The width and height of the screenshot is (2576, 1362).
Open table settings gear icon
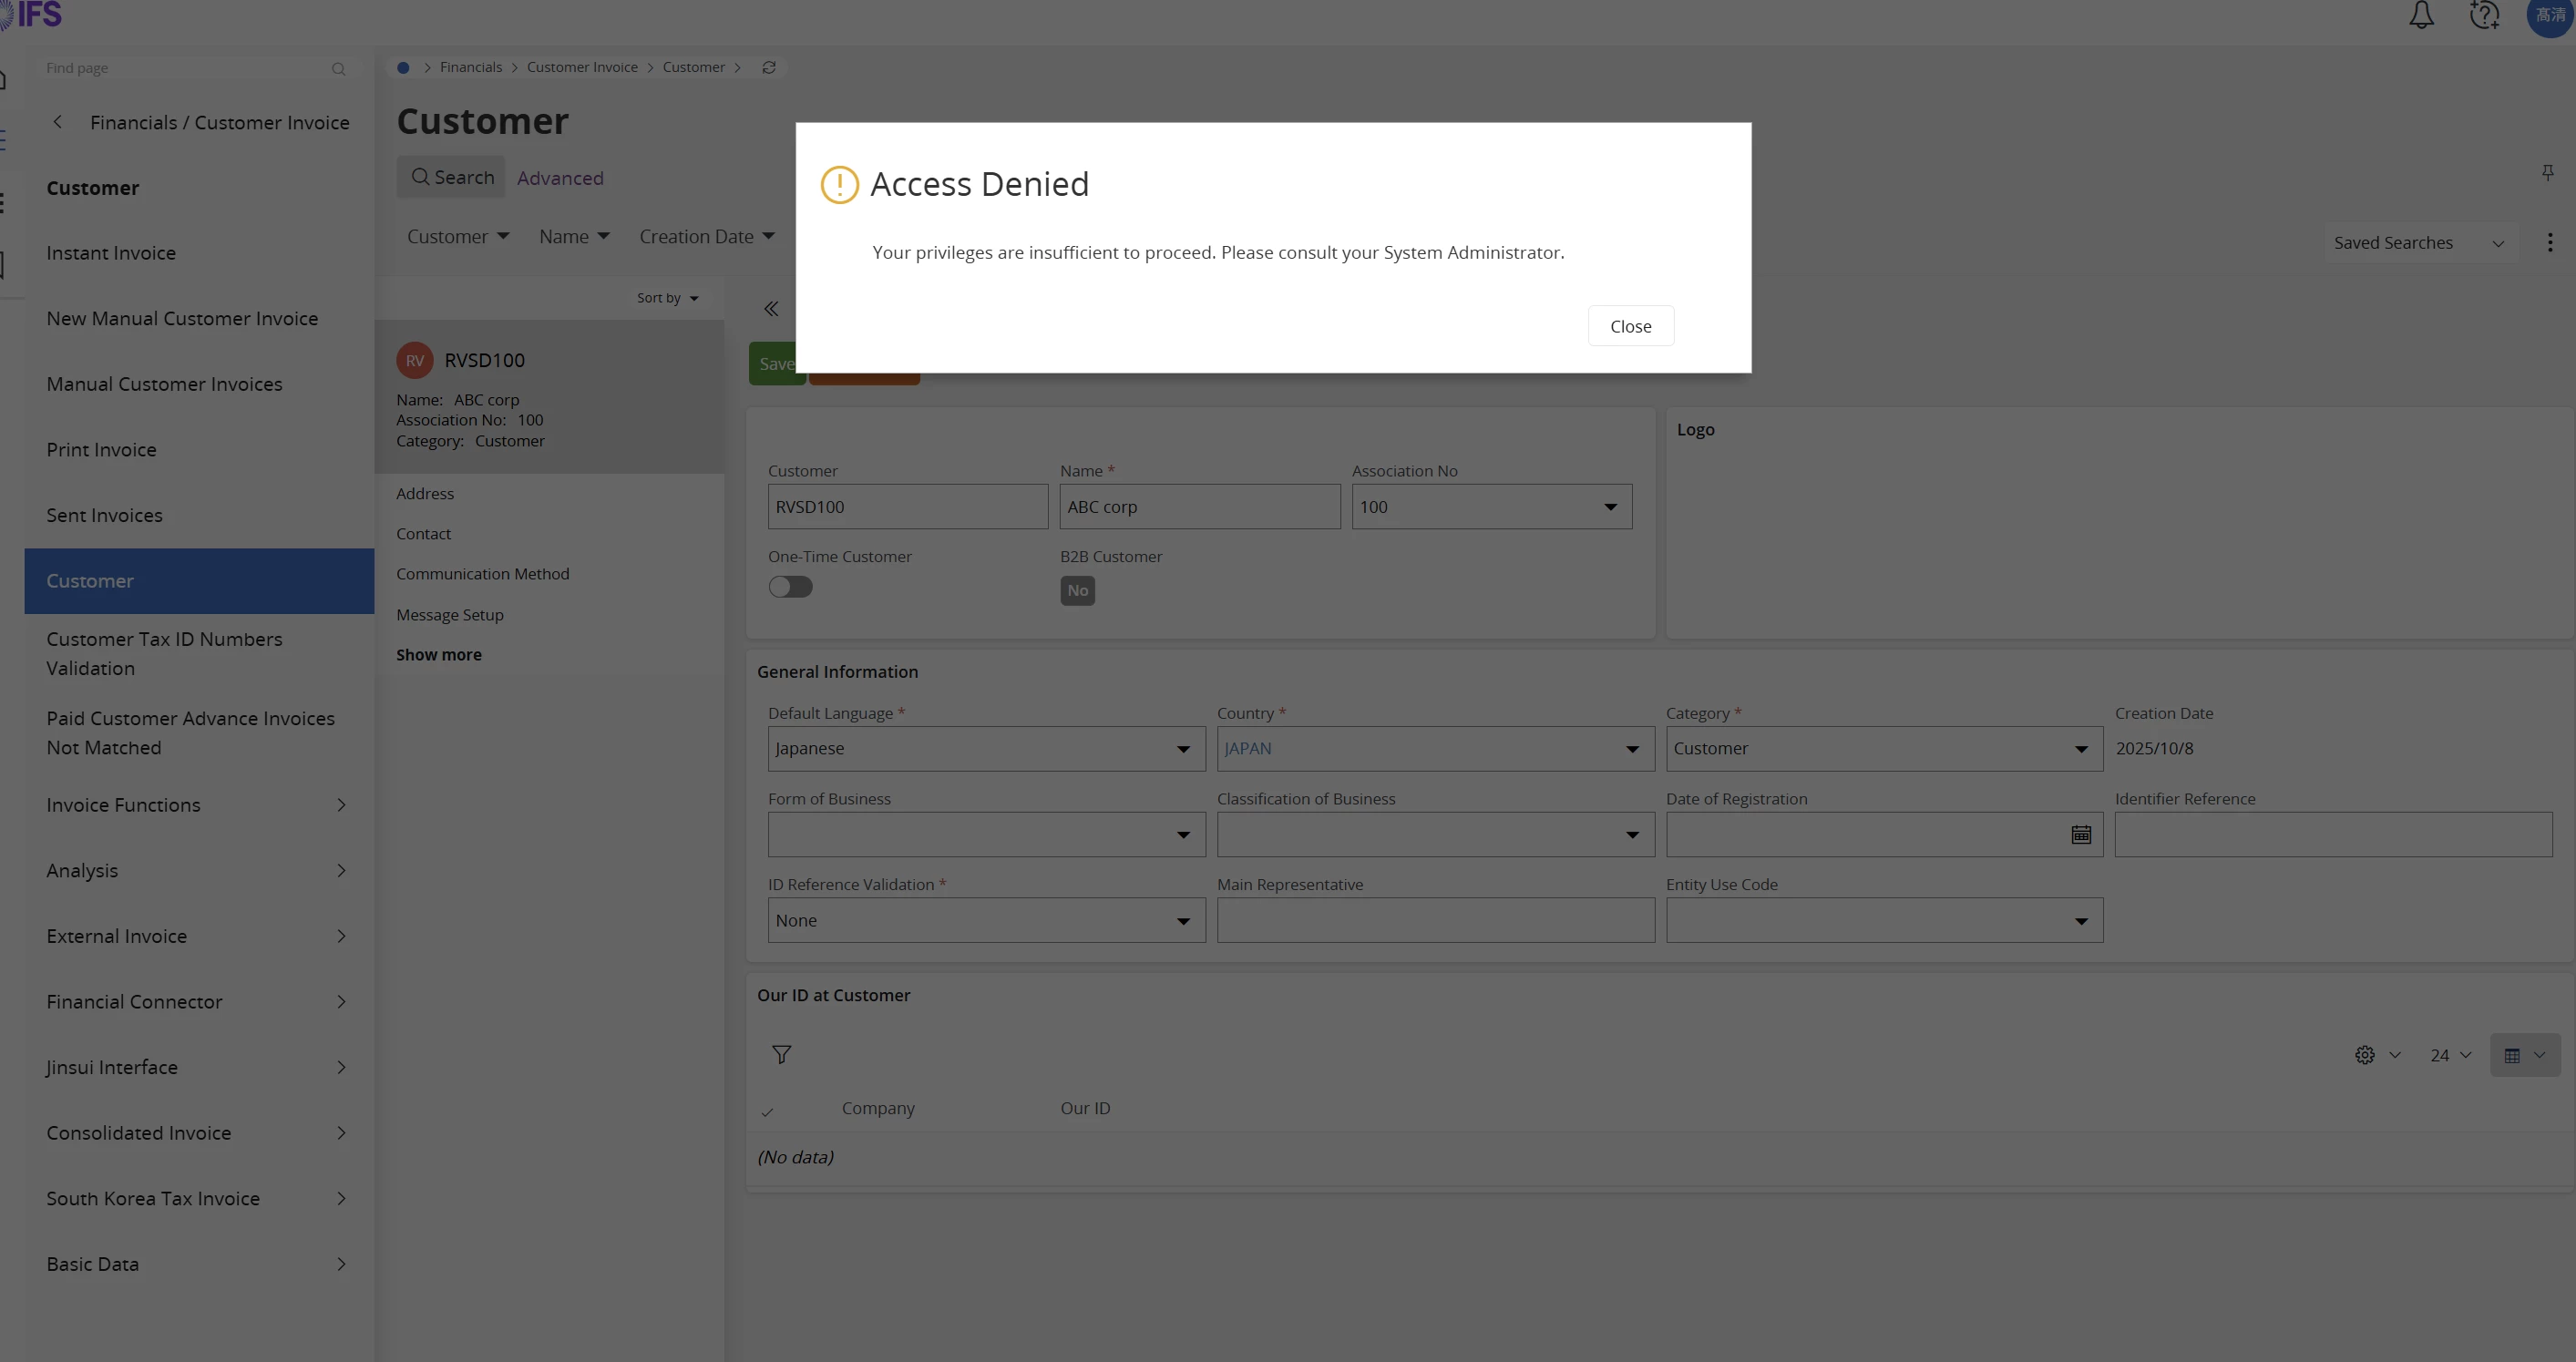coord(2364,1055)
